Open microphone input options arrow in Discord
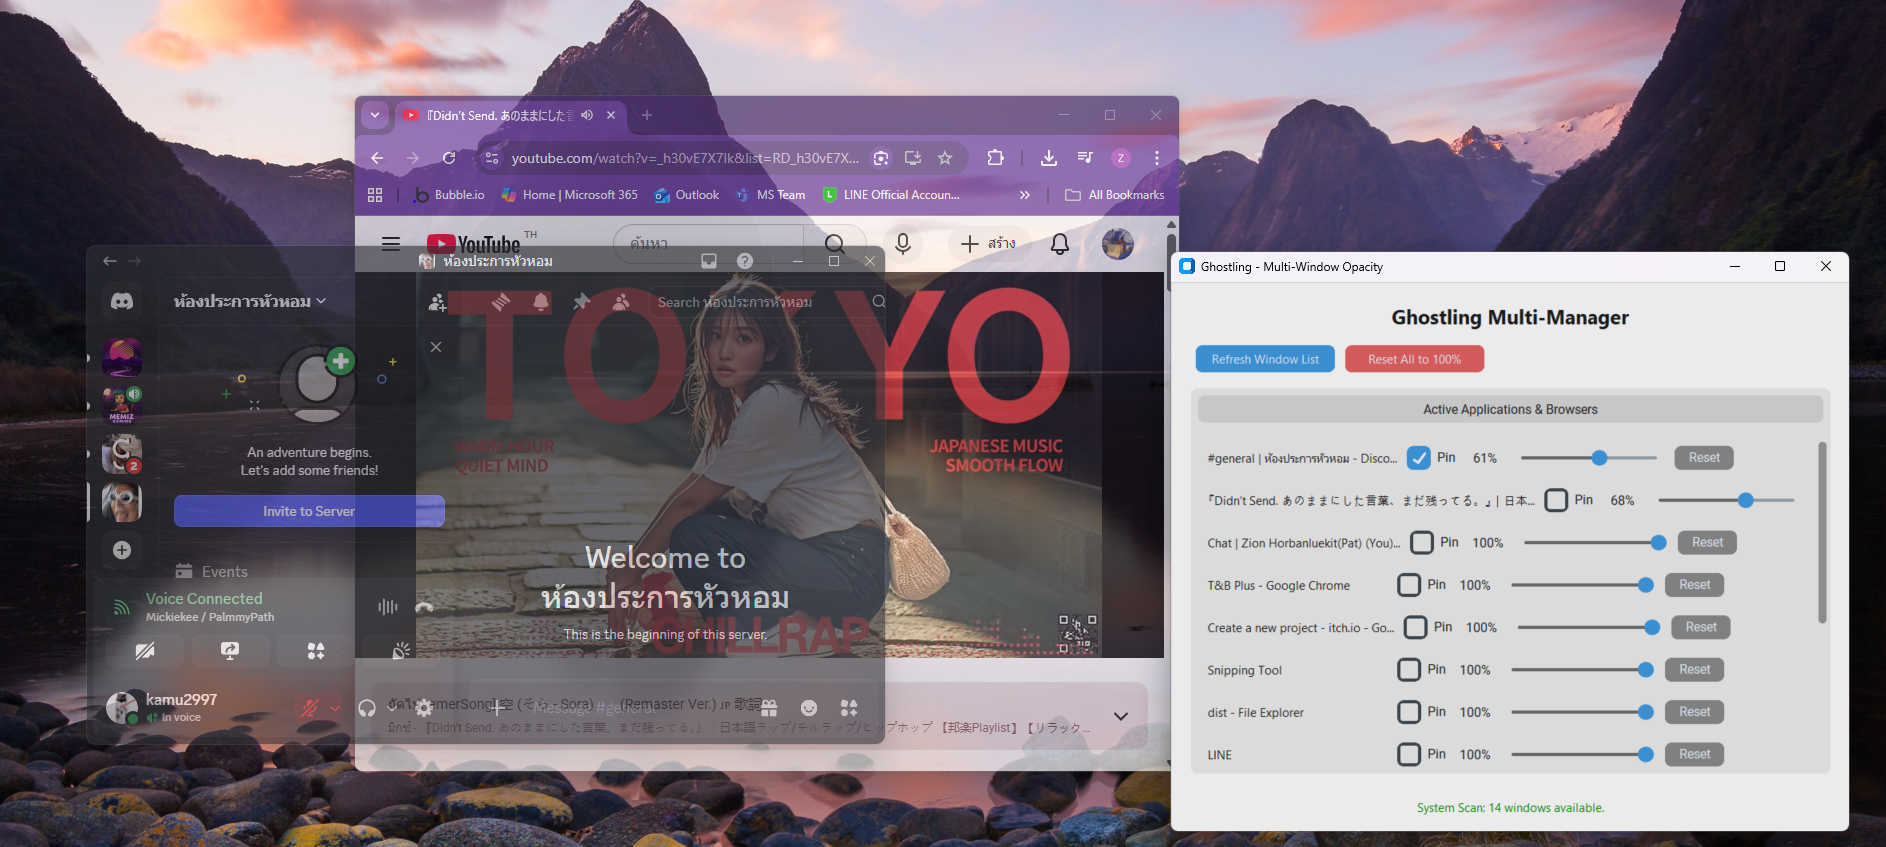Viewport: 1886px width, 847px height. coord(335,708)
